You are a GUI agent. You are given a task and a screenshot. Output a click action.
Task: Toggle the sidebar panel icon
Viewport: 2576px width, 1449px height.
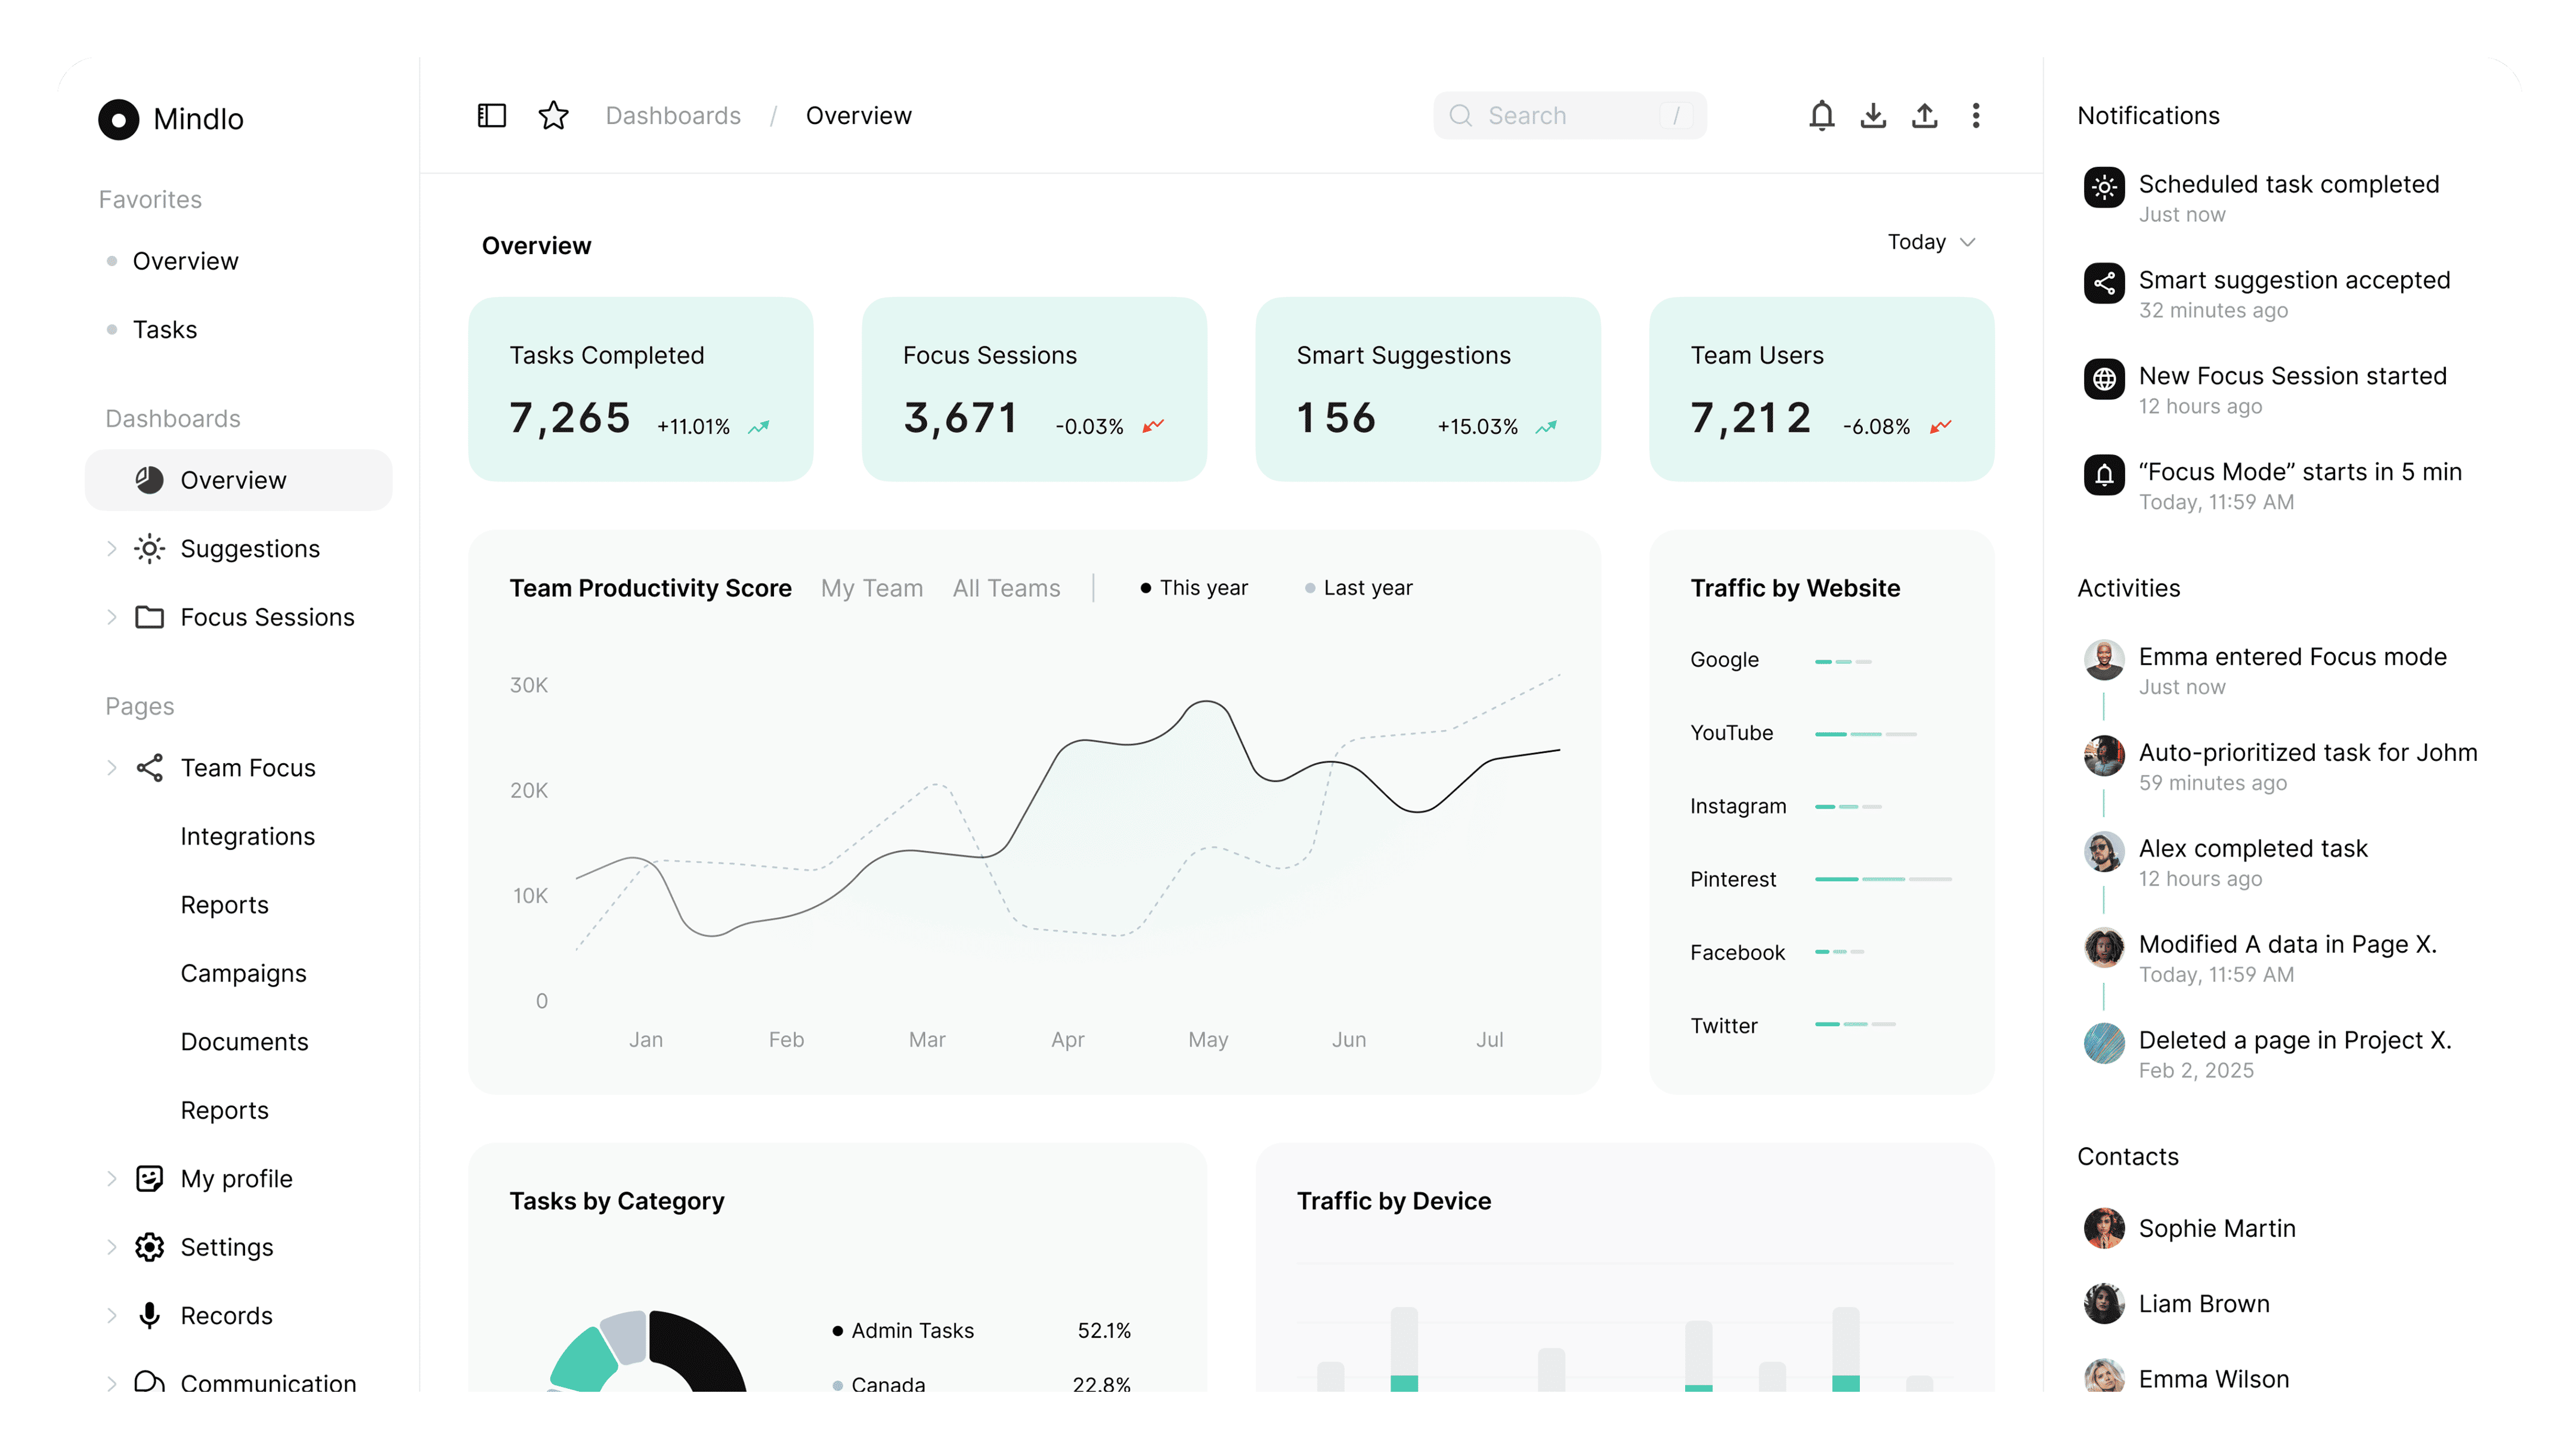[x=491, y=116]
